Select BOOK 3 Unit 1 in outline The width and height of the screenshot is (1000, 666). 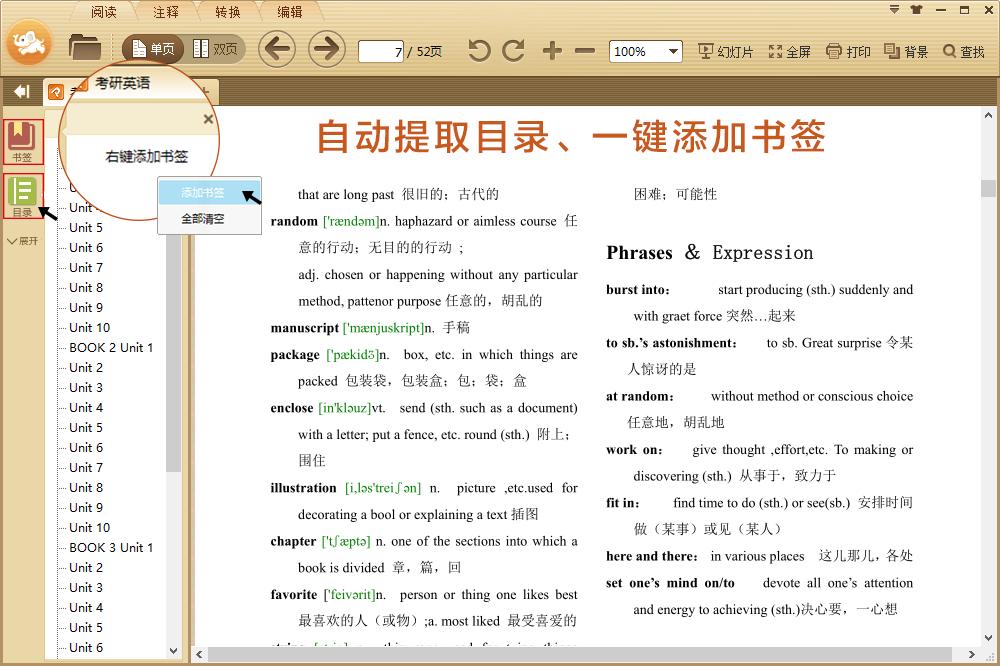coord(111,547)
